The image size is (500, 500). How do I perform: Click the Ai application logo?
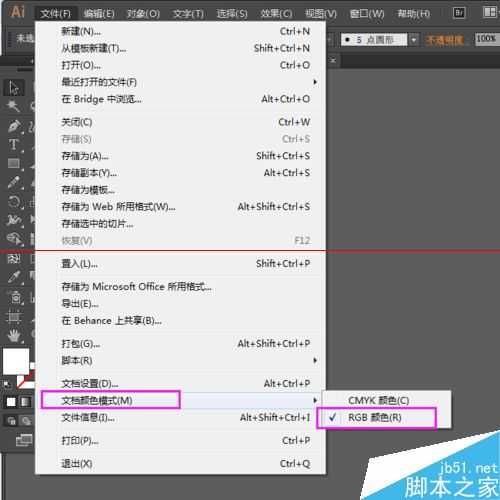(x=17, y=12)
